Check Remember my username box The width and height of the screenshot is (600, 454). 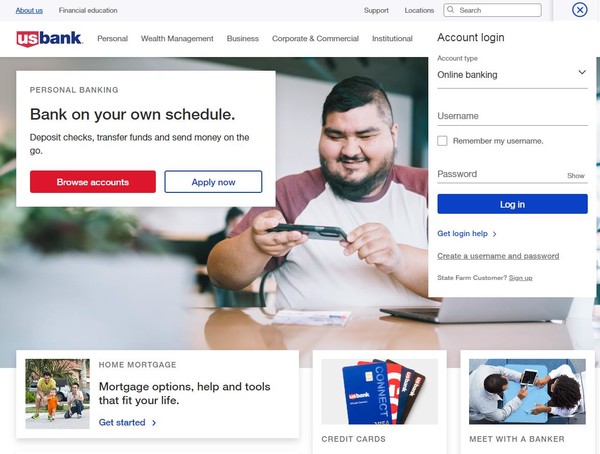click(442, 141)
